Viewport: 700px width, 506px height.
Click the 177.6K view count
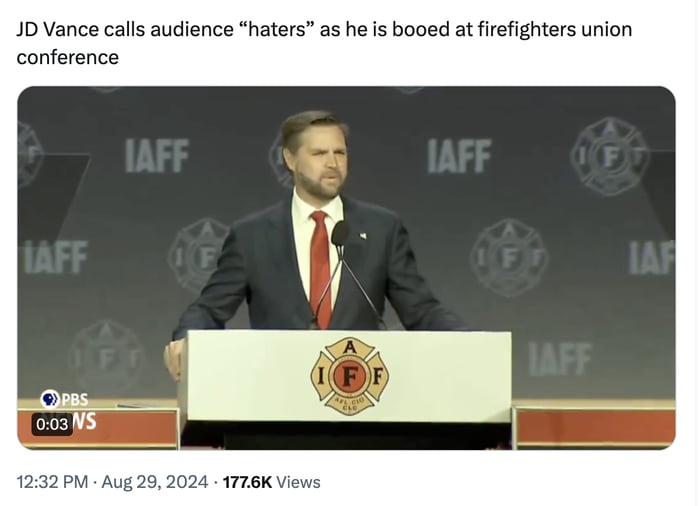point(246,482)
